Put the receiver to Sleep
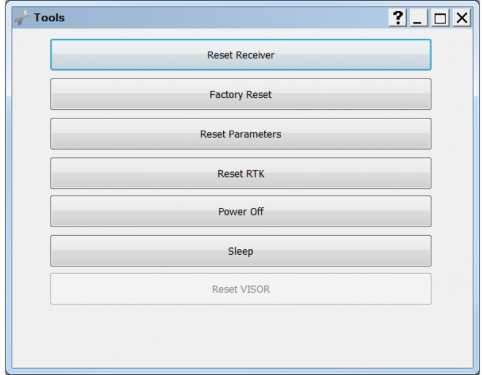The width and height of the screenshot is (485, 375). (241, 251)
